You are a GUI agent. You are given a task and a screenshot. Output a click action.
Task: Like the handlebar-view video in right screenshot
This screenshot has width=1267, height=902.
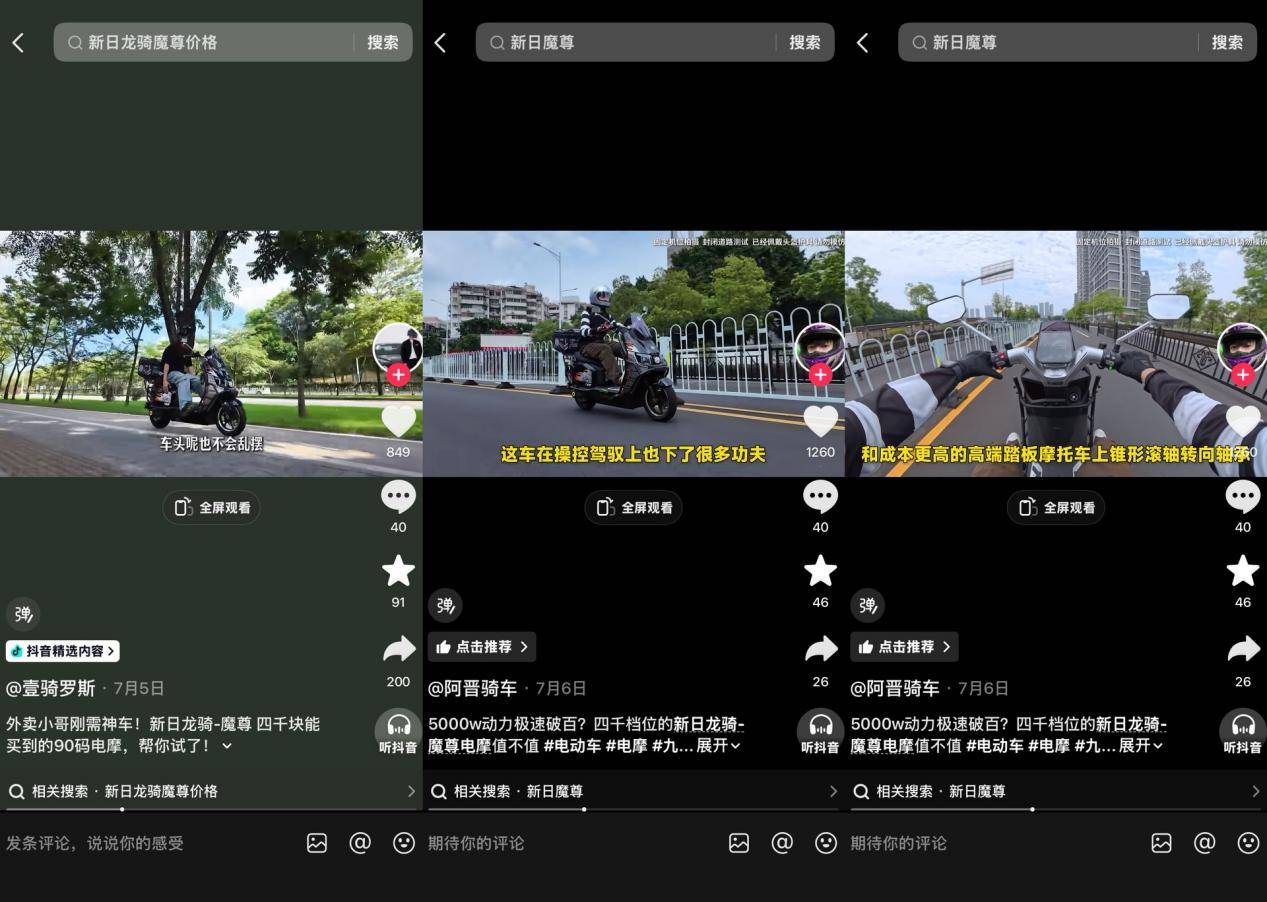[1243, 421]
